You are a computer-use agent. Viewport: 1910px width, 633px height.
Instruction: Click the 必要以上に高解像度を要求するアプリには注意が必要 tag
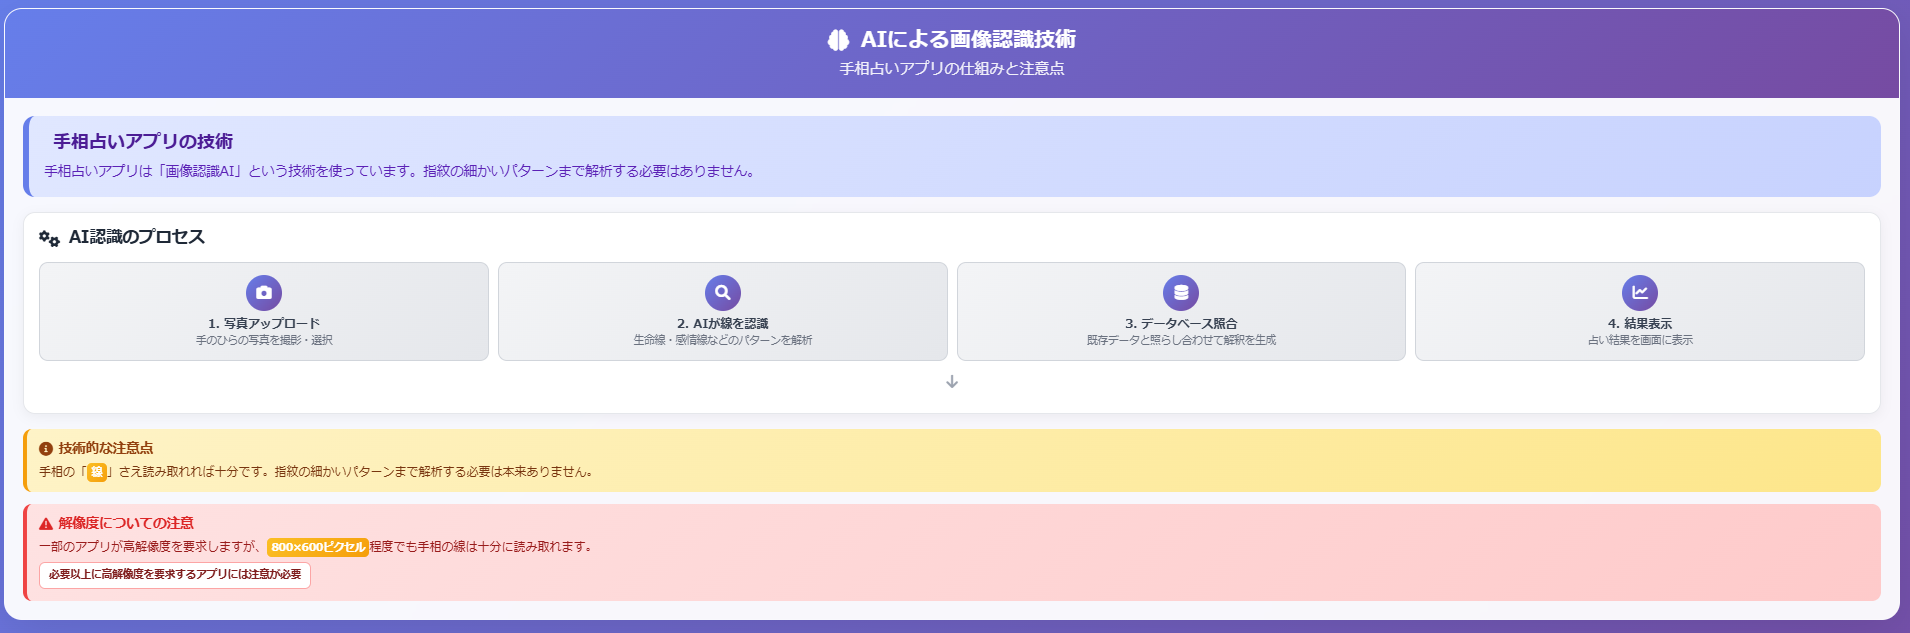[175, 575]
